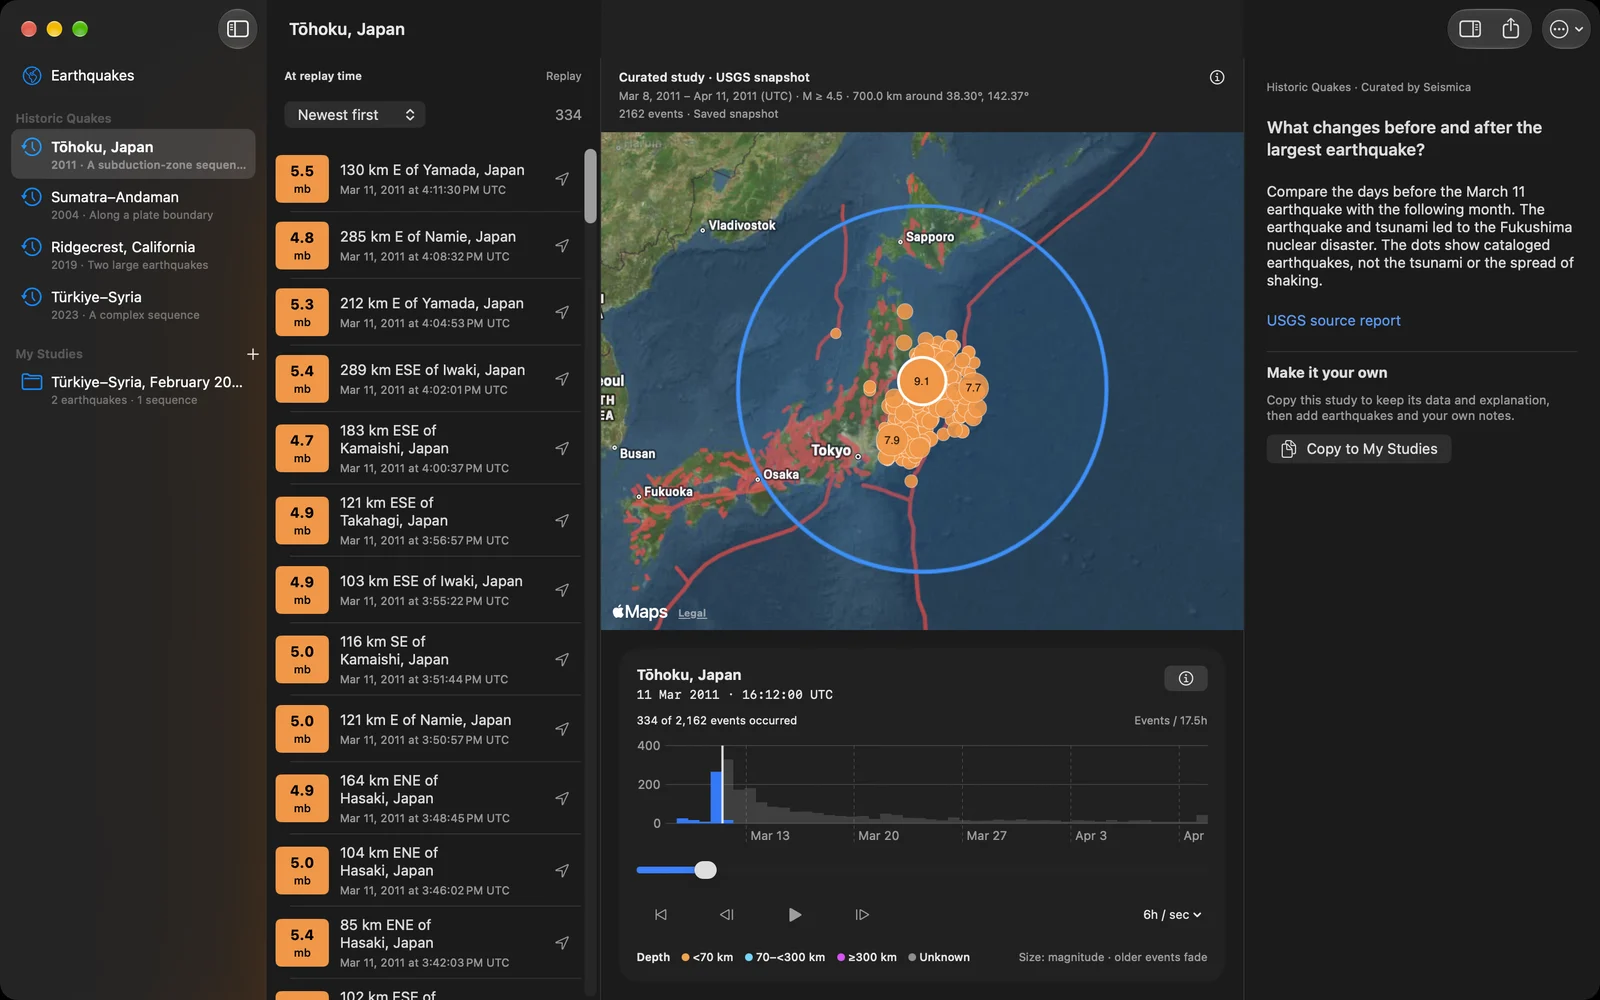Open the share button in toolbar
This screenshot has height=1000, width=1600.
point(1511,29)
